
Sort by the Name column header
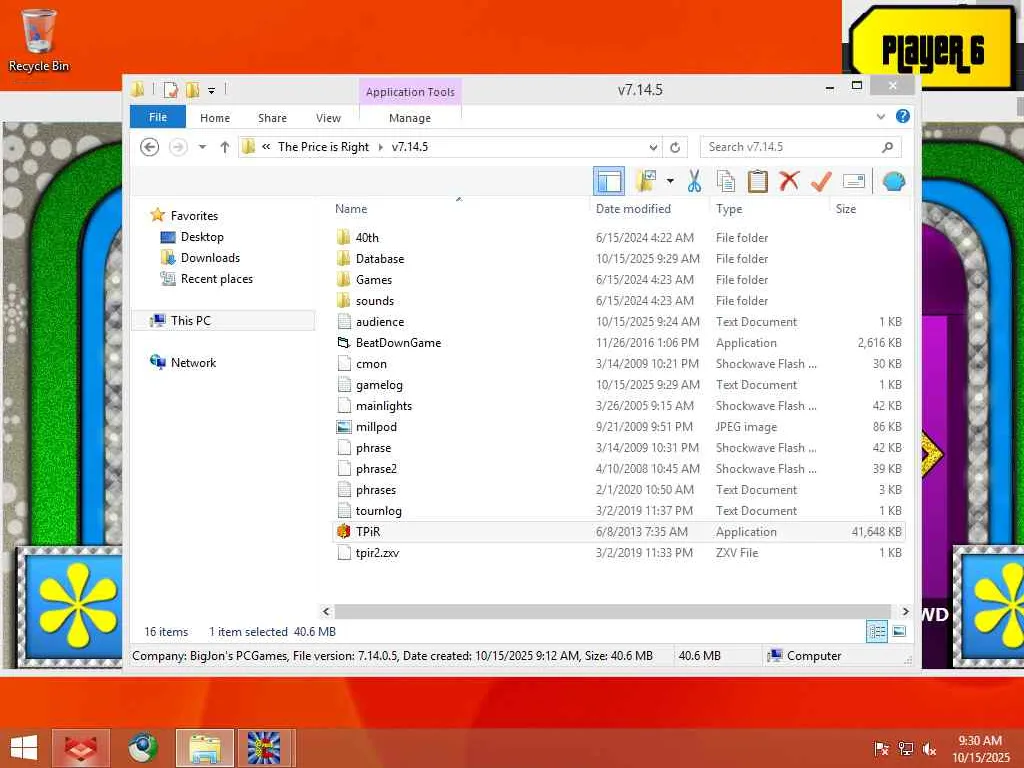[351, 209]
